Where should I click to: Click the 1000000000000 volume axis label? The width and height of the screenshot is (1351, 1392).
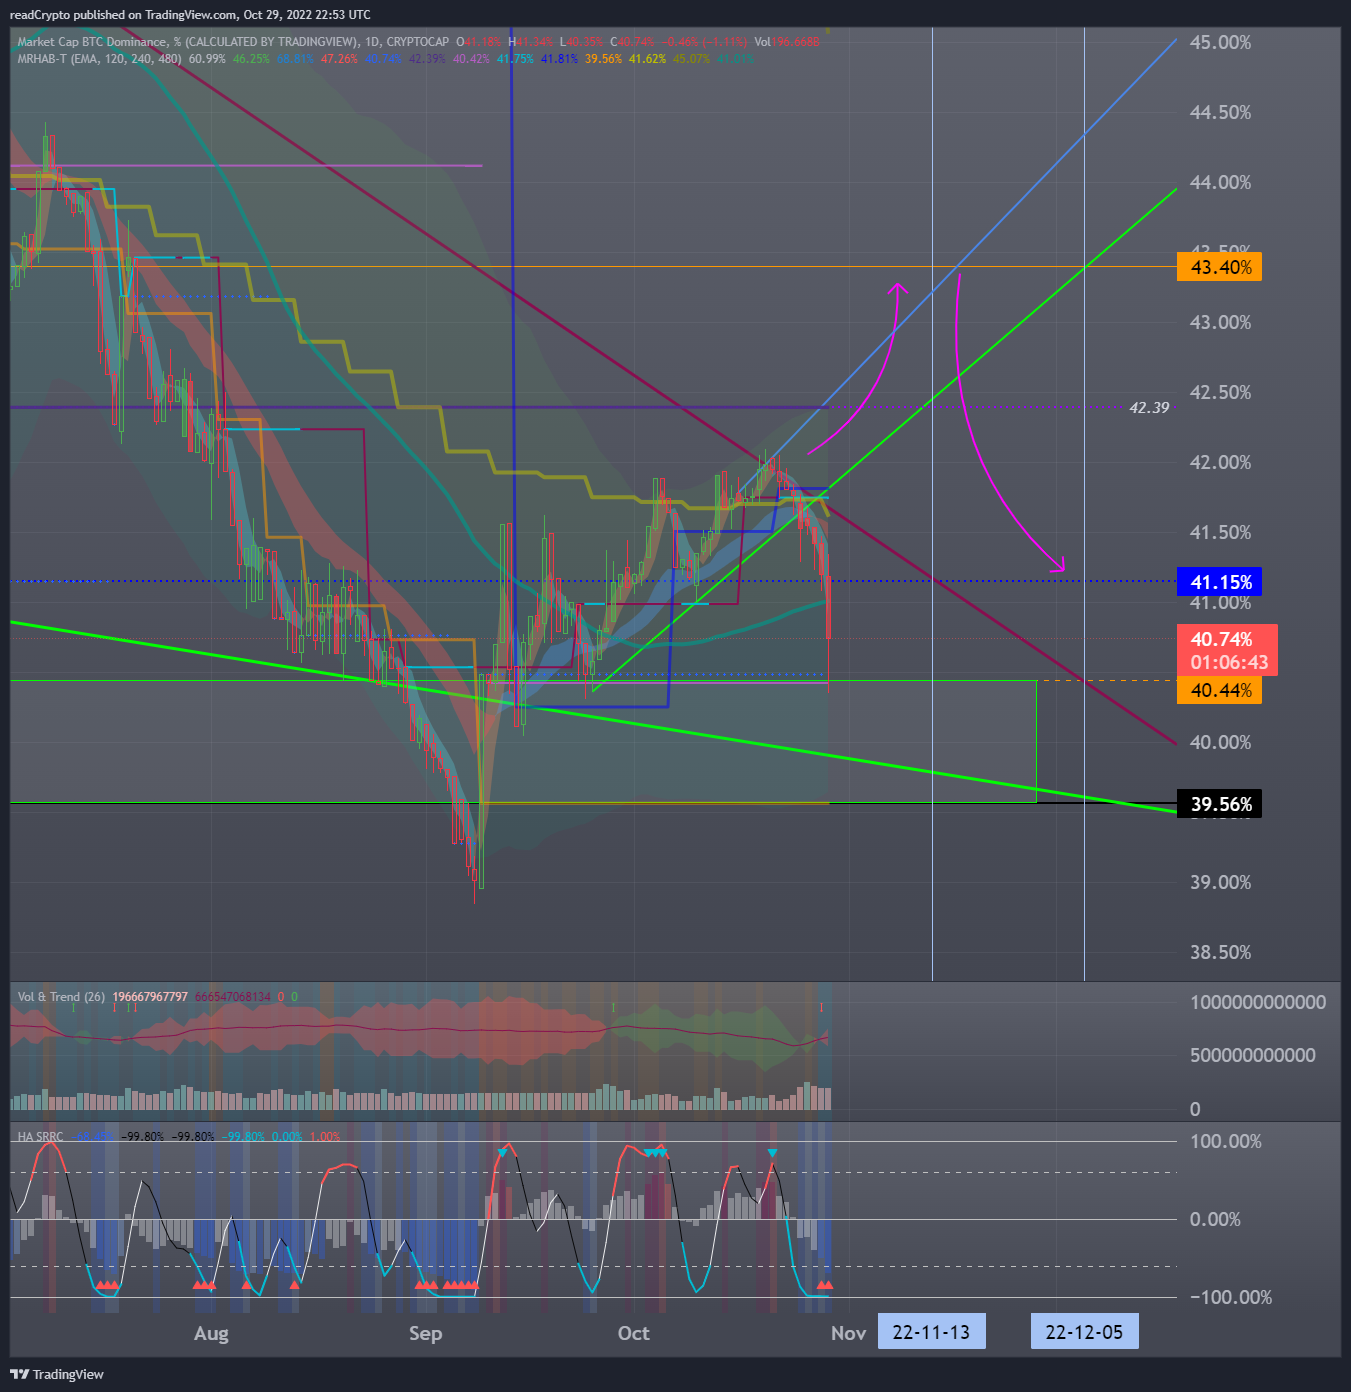(x=1258, y=1002)
